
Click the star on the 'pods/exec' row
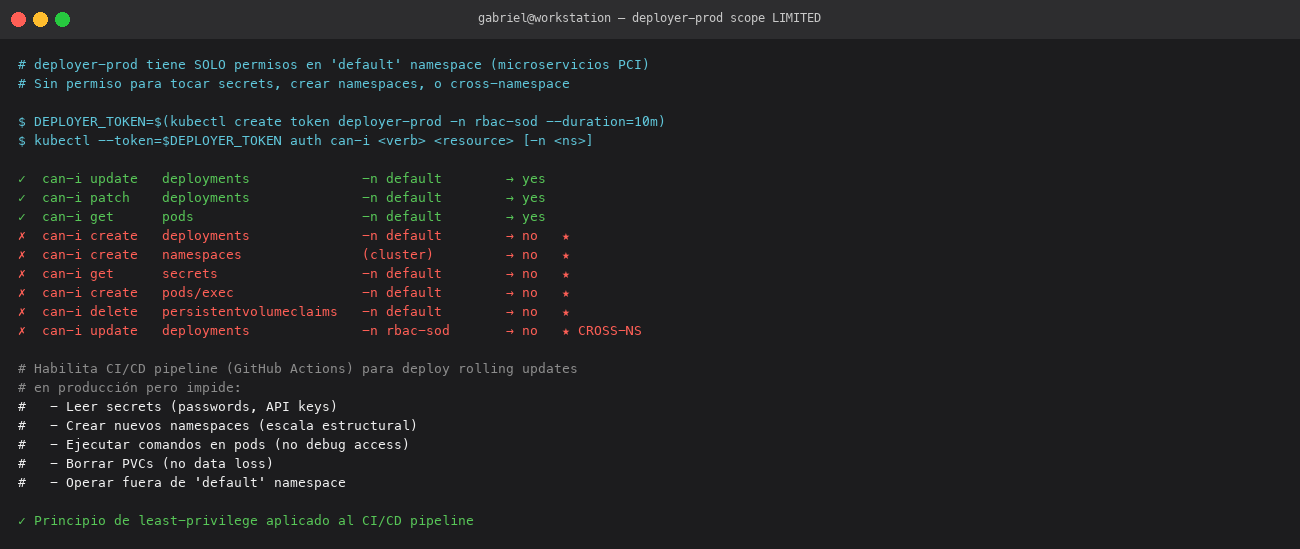(x=566, y=293)
